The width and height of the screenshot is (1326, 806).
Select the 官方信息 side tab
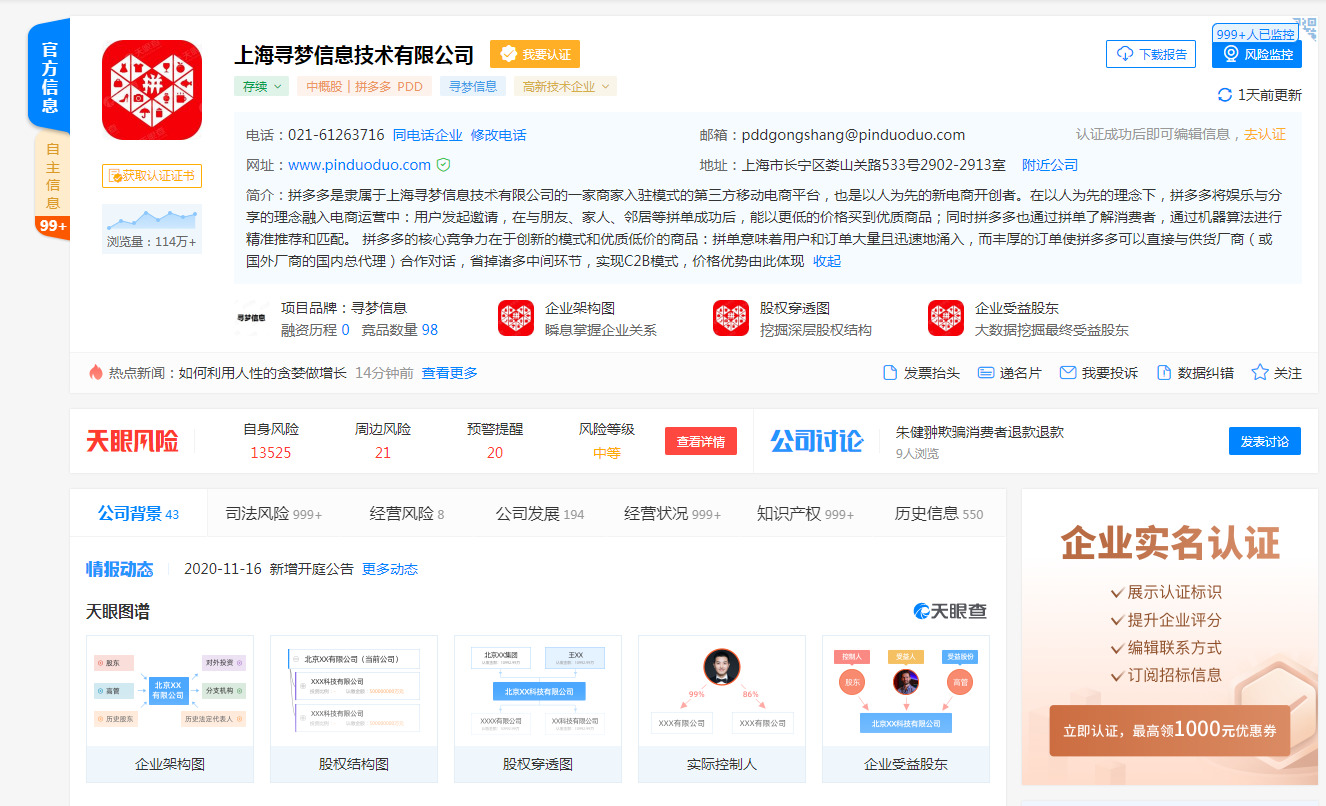tap(49, 75)
